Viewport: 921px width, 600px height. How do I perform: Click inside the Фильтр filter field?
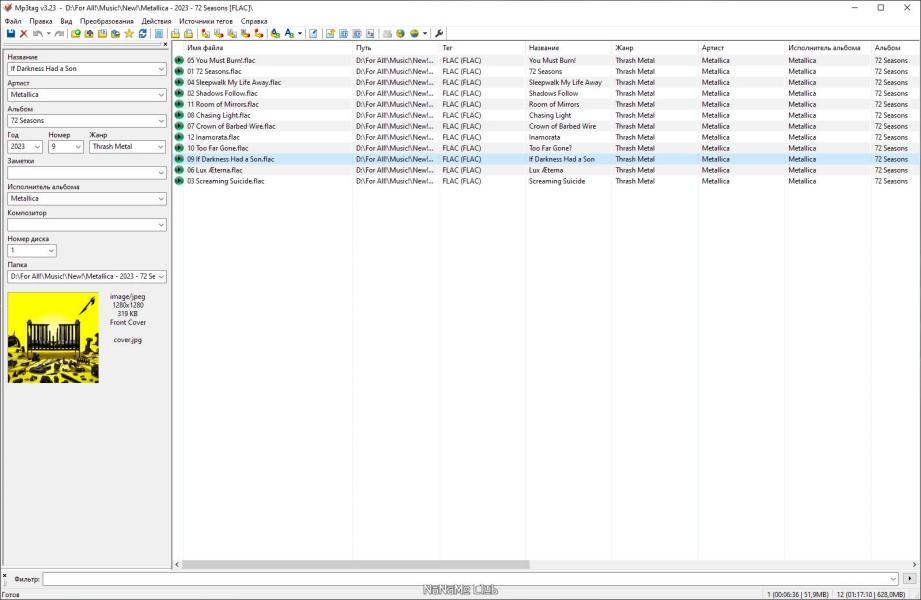tap(470, 579)
